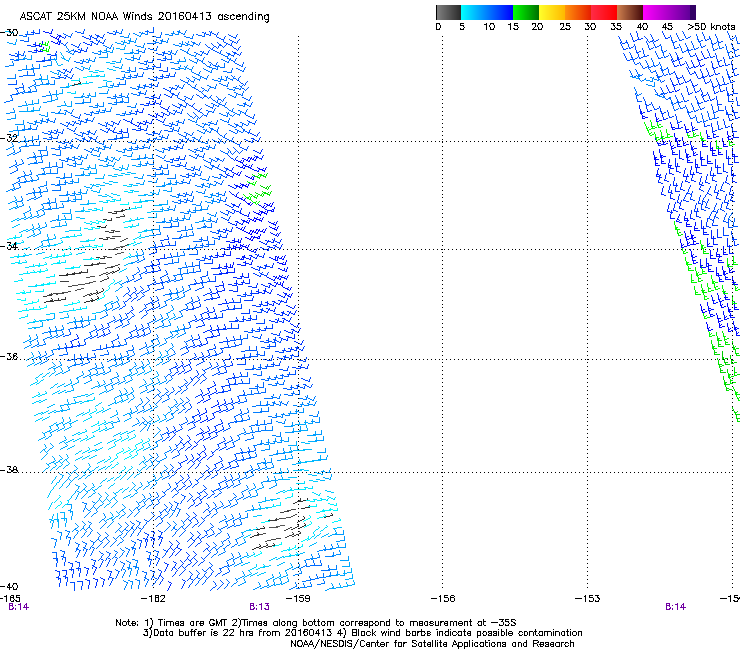Click the -38 latitude axis label
Screen dimensions: 740x650
pyautogui.click(x=9, y=470)
